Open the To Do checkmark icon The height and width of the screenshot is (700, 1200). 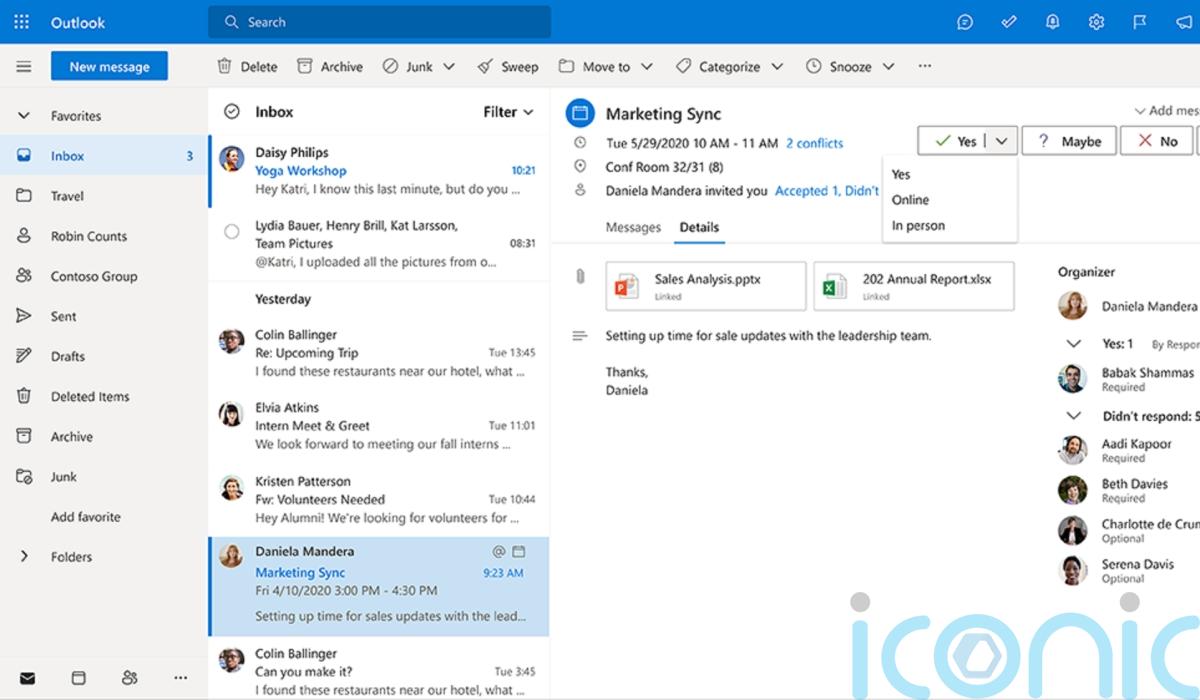pyautogui.click(x=1009, y=22)
